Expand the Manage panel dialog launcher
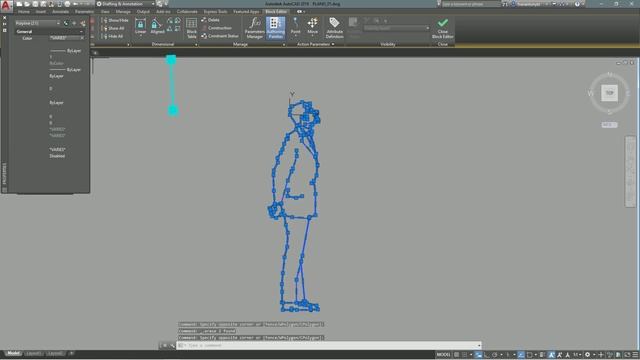The width and height of the screenshot is (640, 360). click(284, 44)
